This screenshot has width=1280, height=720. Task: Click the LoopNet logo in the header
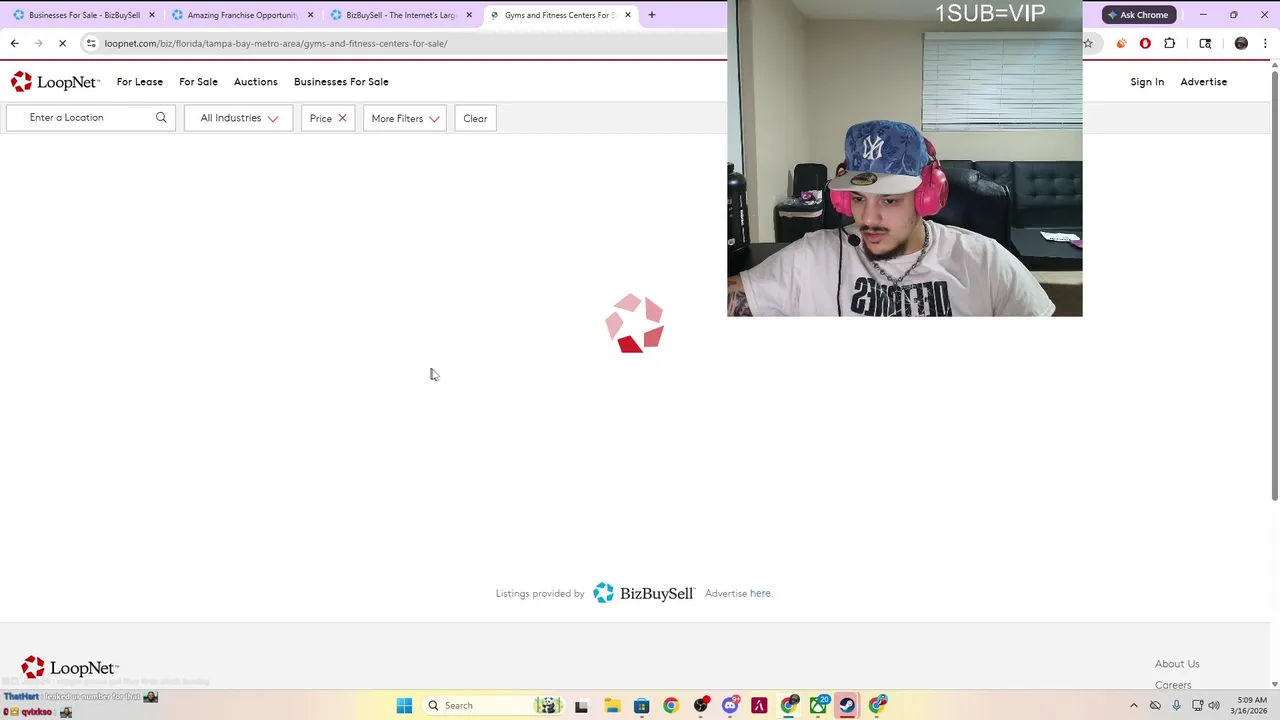tap(55, 82)
